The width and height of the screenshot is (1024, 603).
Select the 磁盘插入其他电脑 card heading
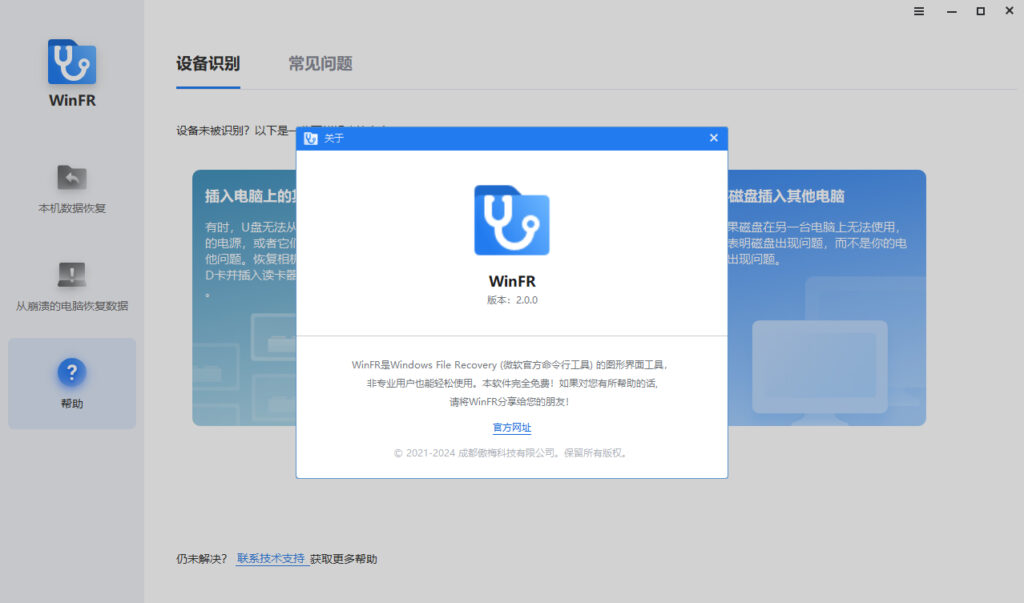click(x=786, y=196)
